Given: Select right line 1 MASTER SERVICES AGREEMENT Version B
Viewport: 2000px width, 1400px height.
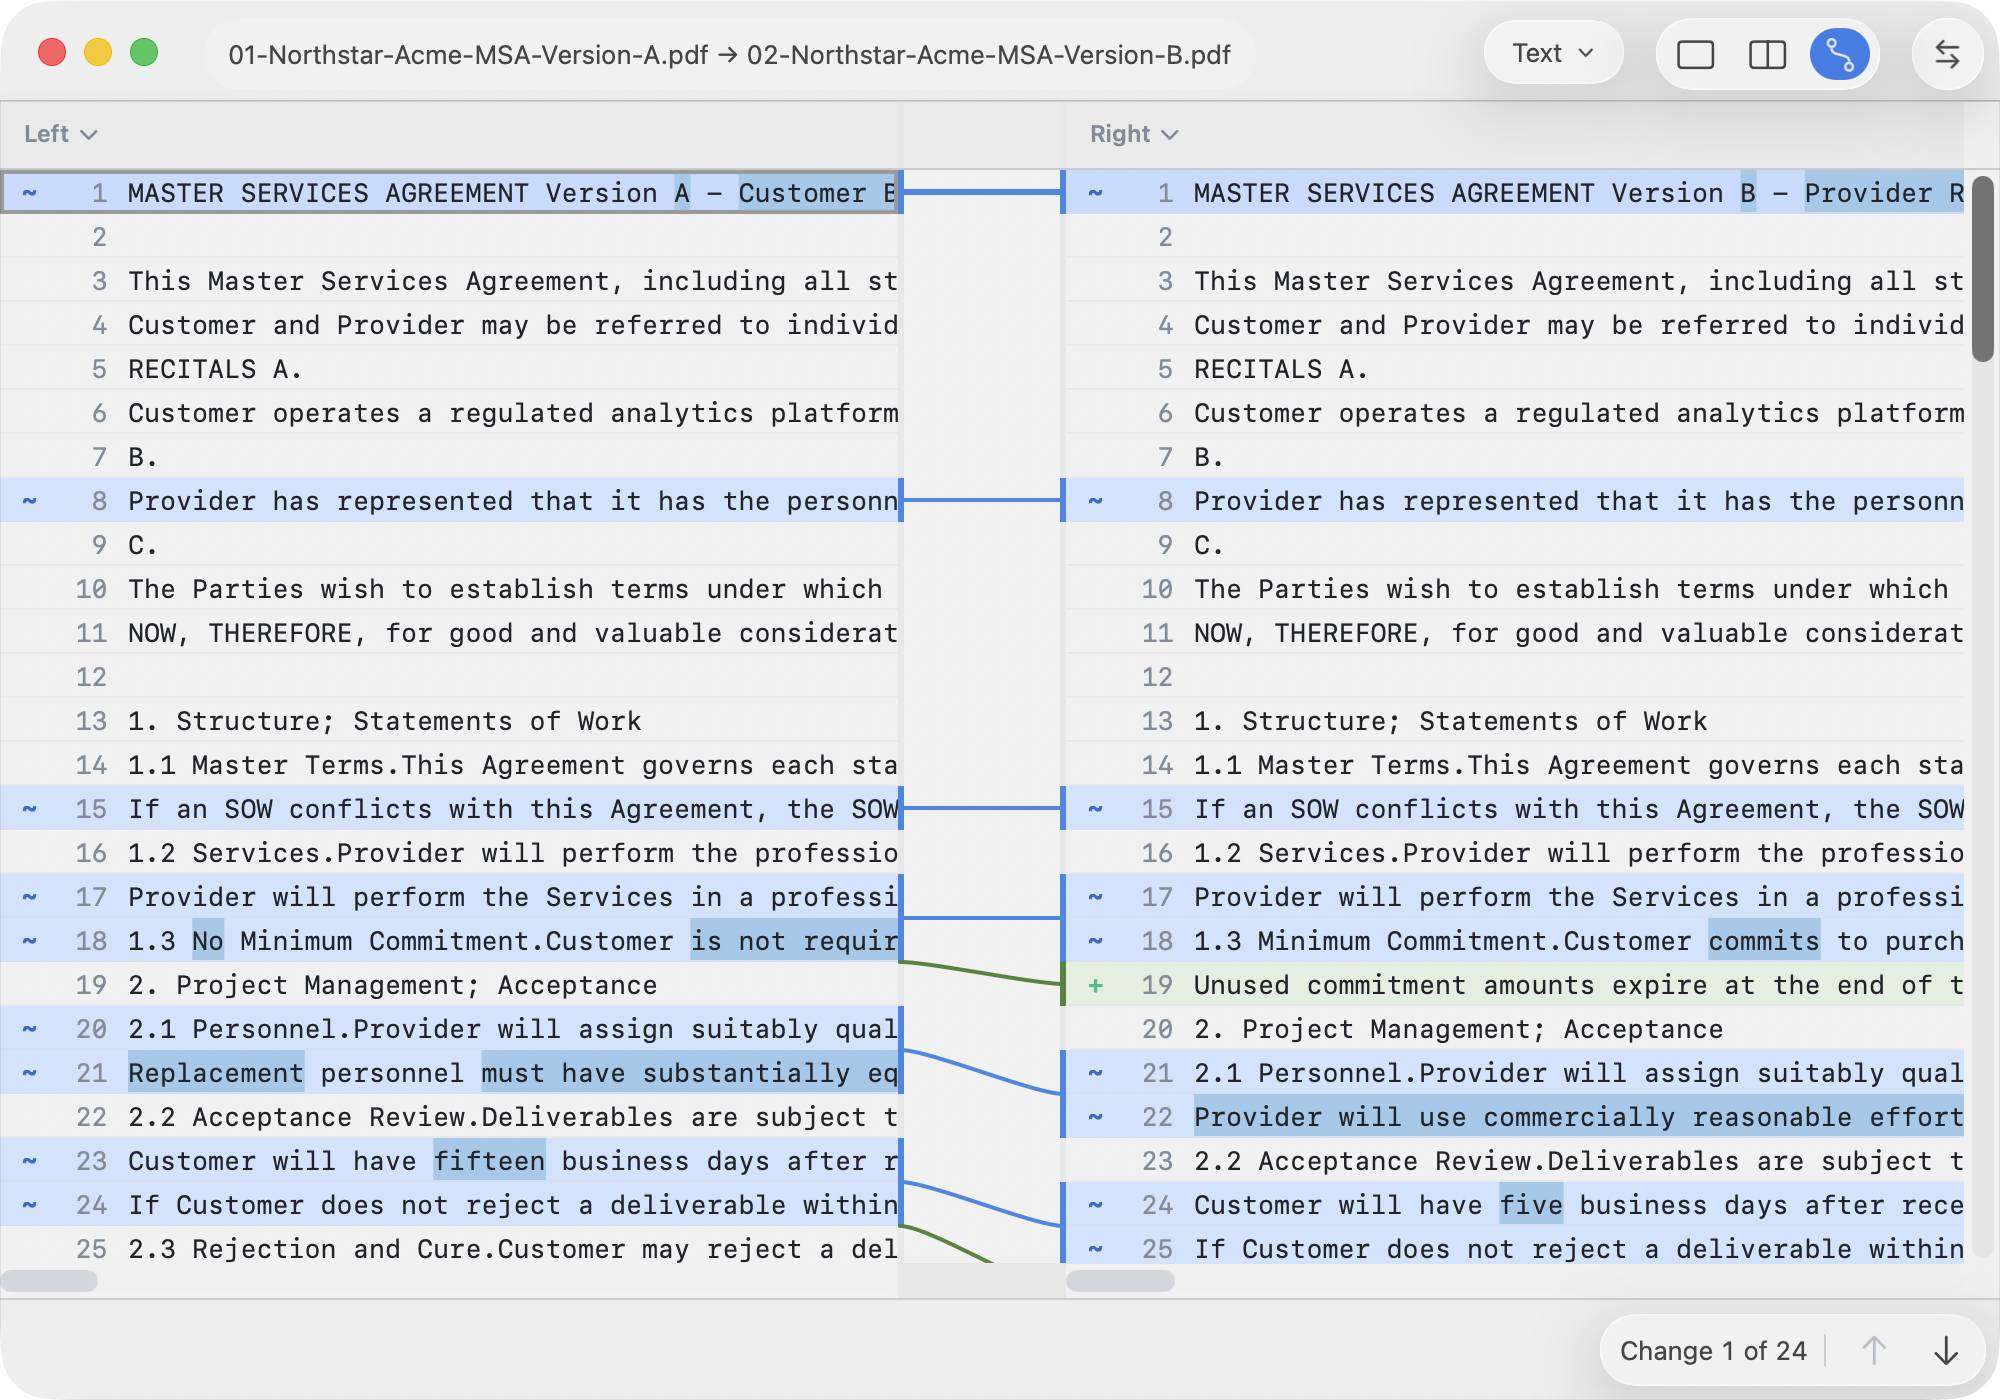Looking at the screenshot, I should pos(1514,193).
